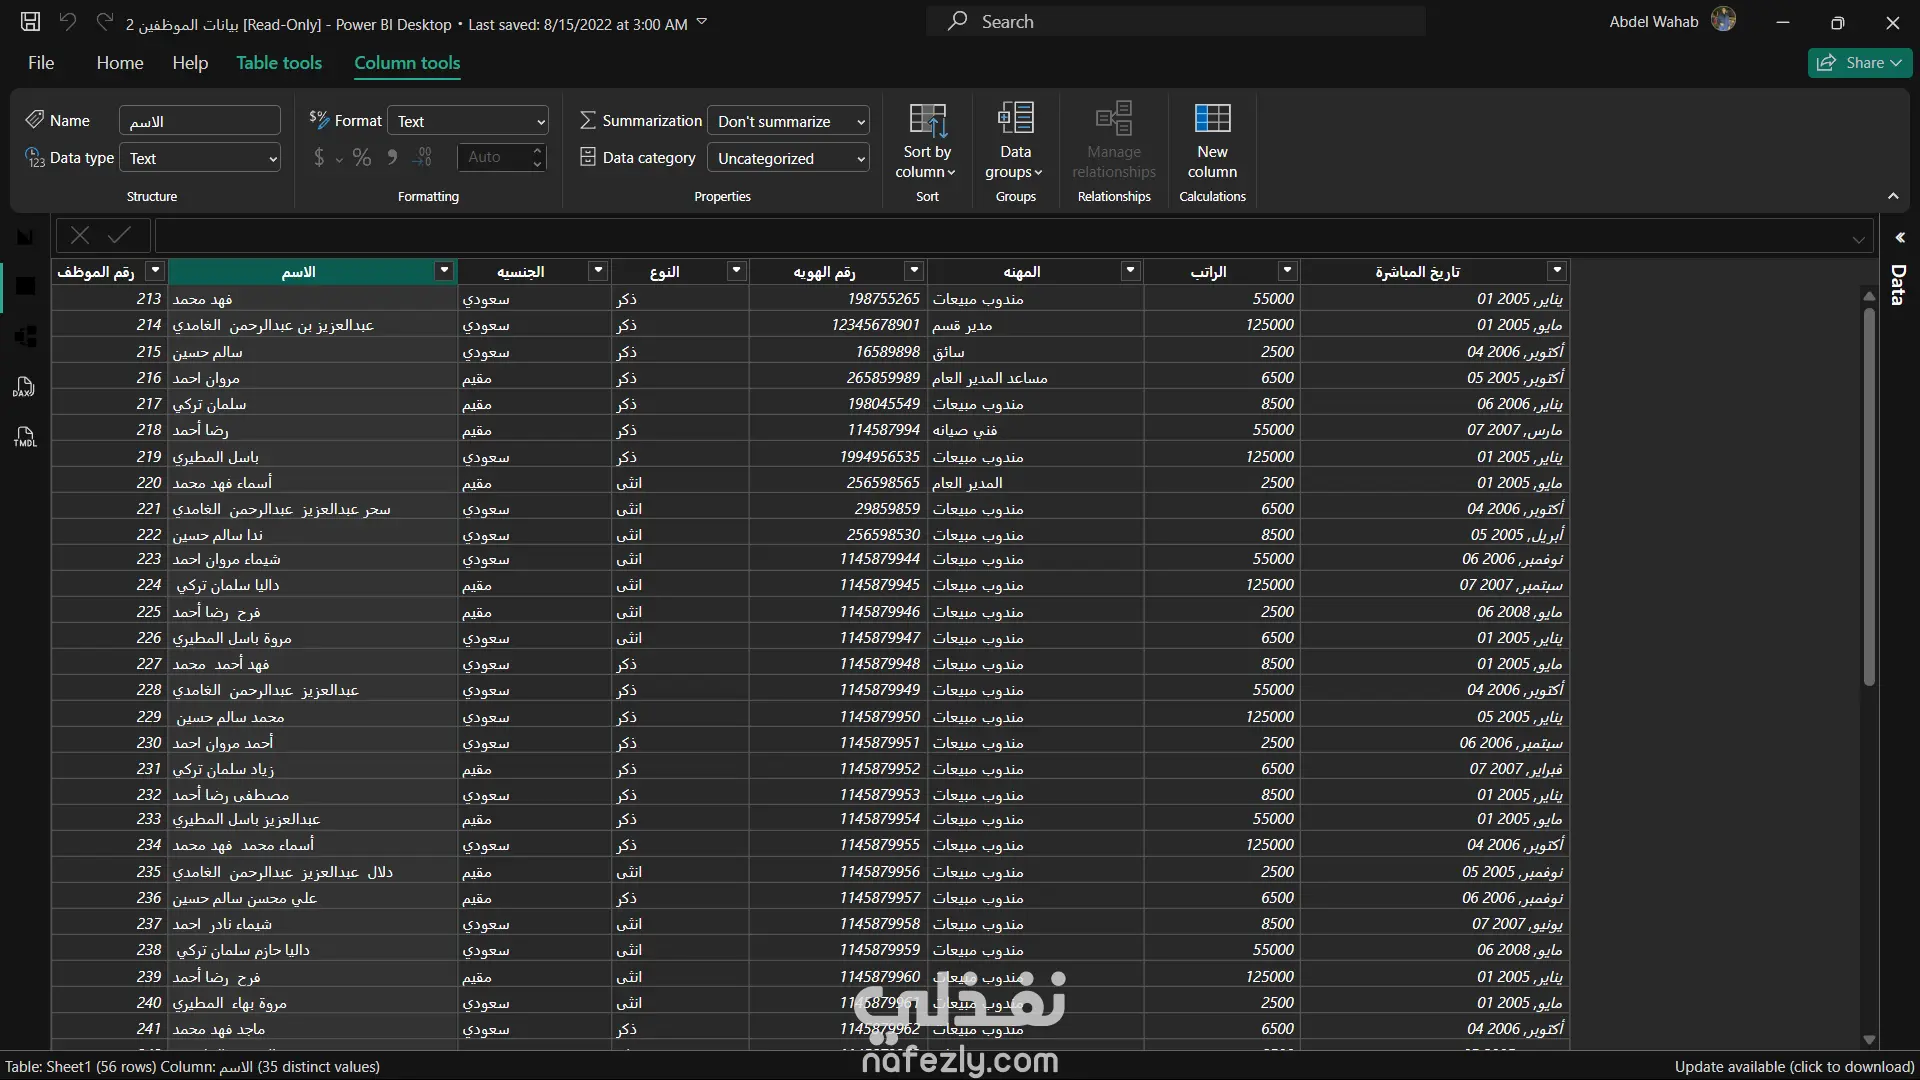The height and width of the screenshot is (1080, 1920).
Task: Click Update available download link
Action: pyautogui.click(x=1794, y=1067)
